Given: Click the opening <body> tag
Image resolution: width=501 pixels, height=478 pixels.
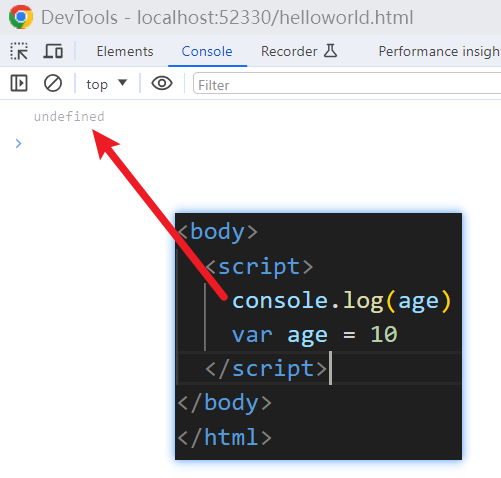Looking at the screenshot, I should (x=218, y=232).
